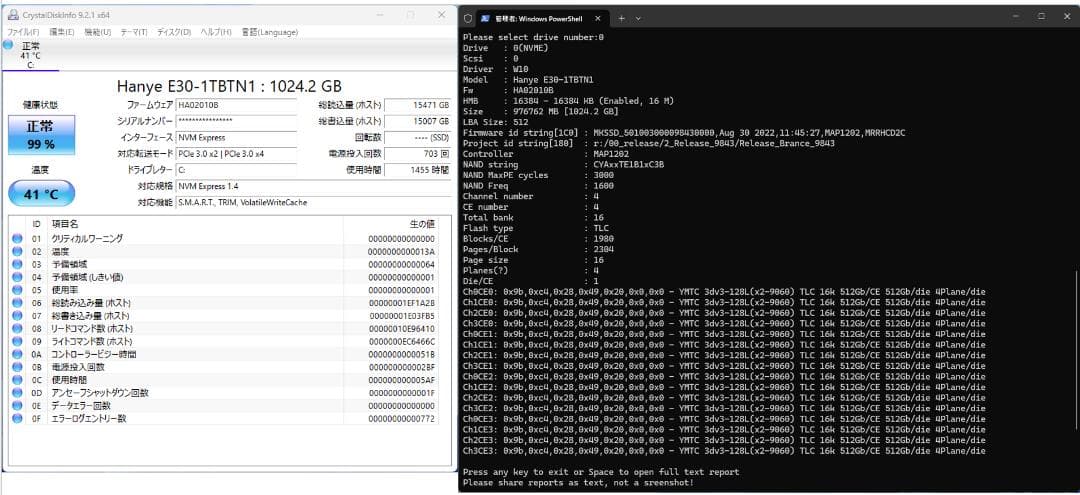Click the status dot for 電源投入回数 row

coord(17,367)
